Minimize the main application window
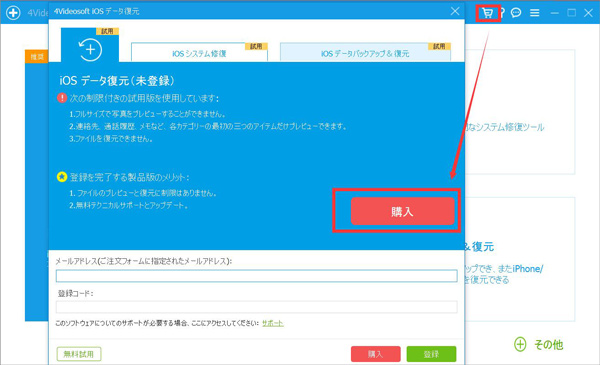Image resolution: width=600 pixels, height=365 pixels. pyautogui.click(x=554, y=13)
